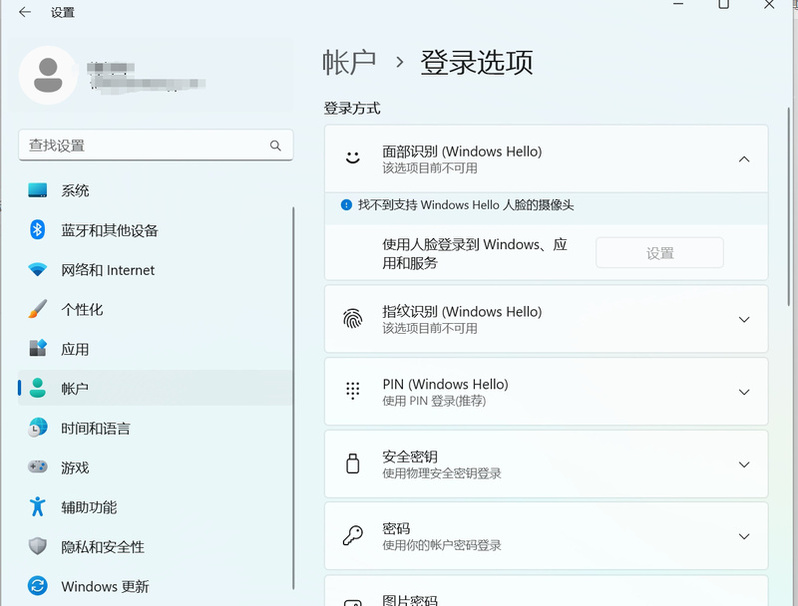Click the 使用你的帐户密码登录 description
Image resolution: width=798 pixels, height=606 pixels.
[x=442, y=545]
